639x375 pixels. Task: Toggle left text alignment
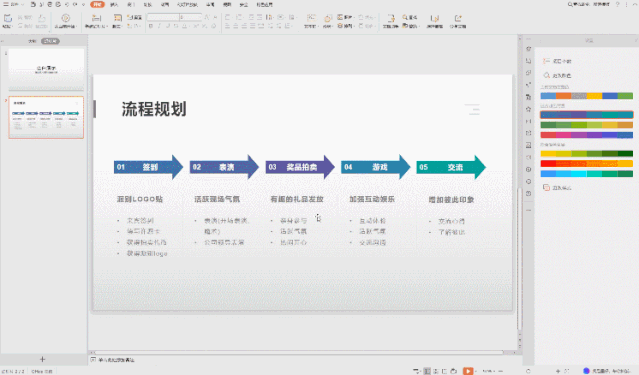227,26
